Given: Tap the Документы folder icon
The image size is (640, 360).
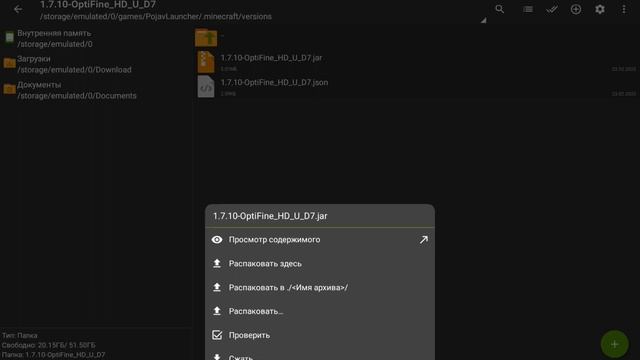Looking at the screenshot, I should point(9,89).
